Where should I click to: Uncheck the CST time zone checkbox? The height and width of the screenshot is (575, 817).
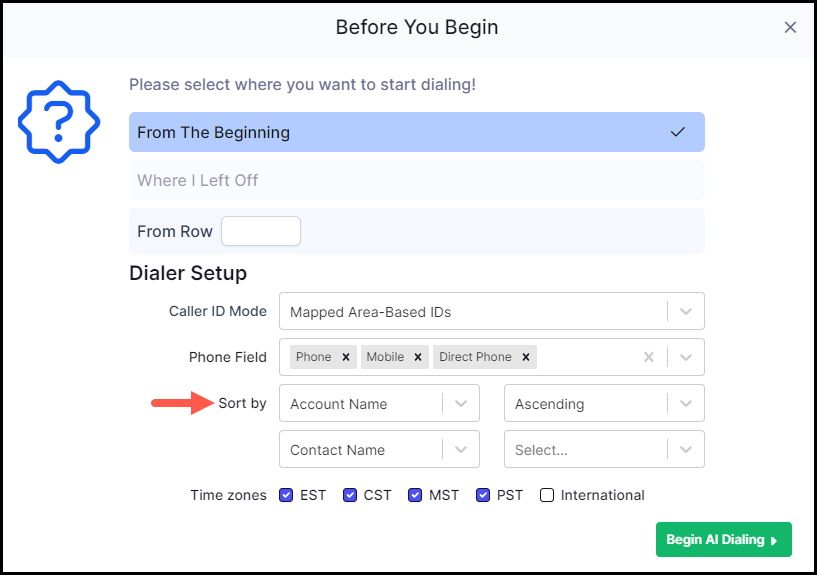350,495
